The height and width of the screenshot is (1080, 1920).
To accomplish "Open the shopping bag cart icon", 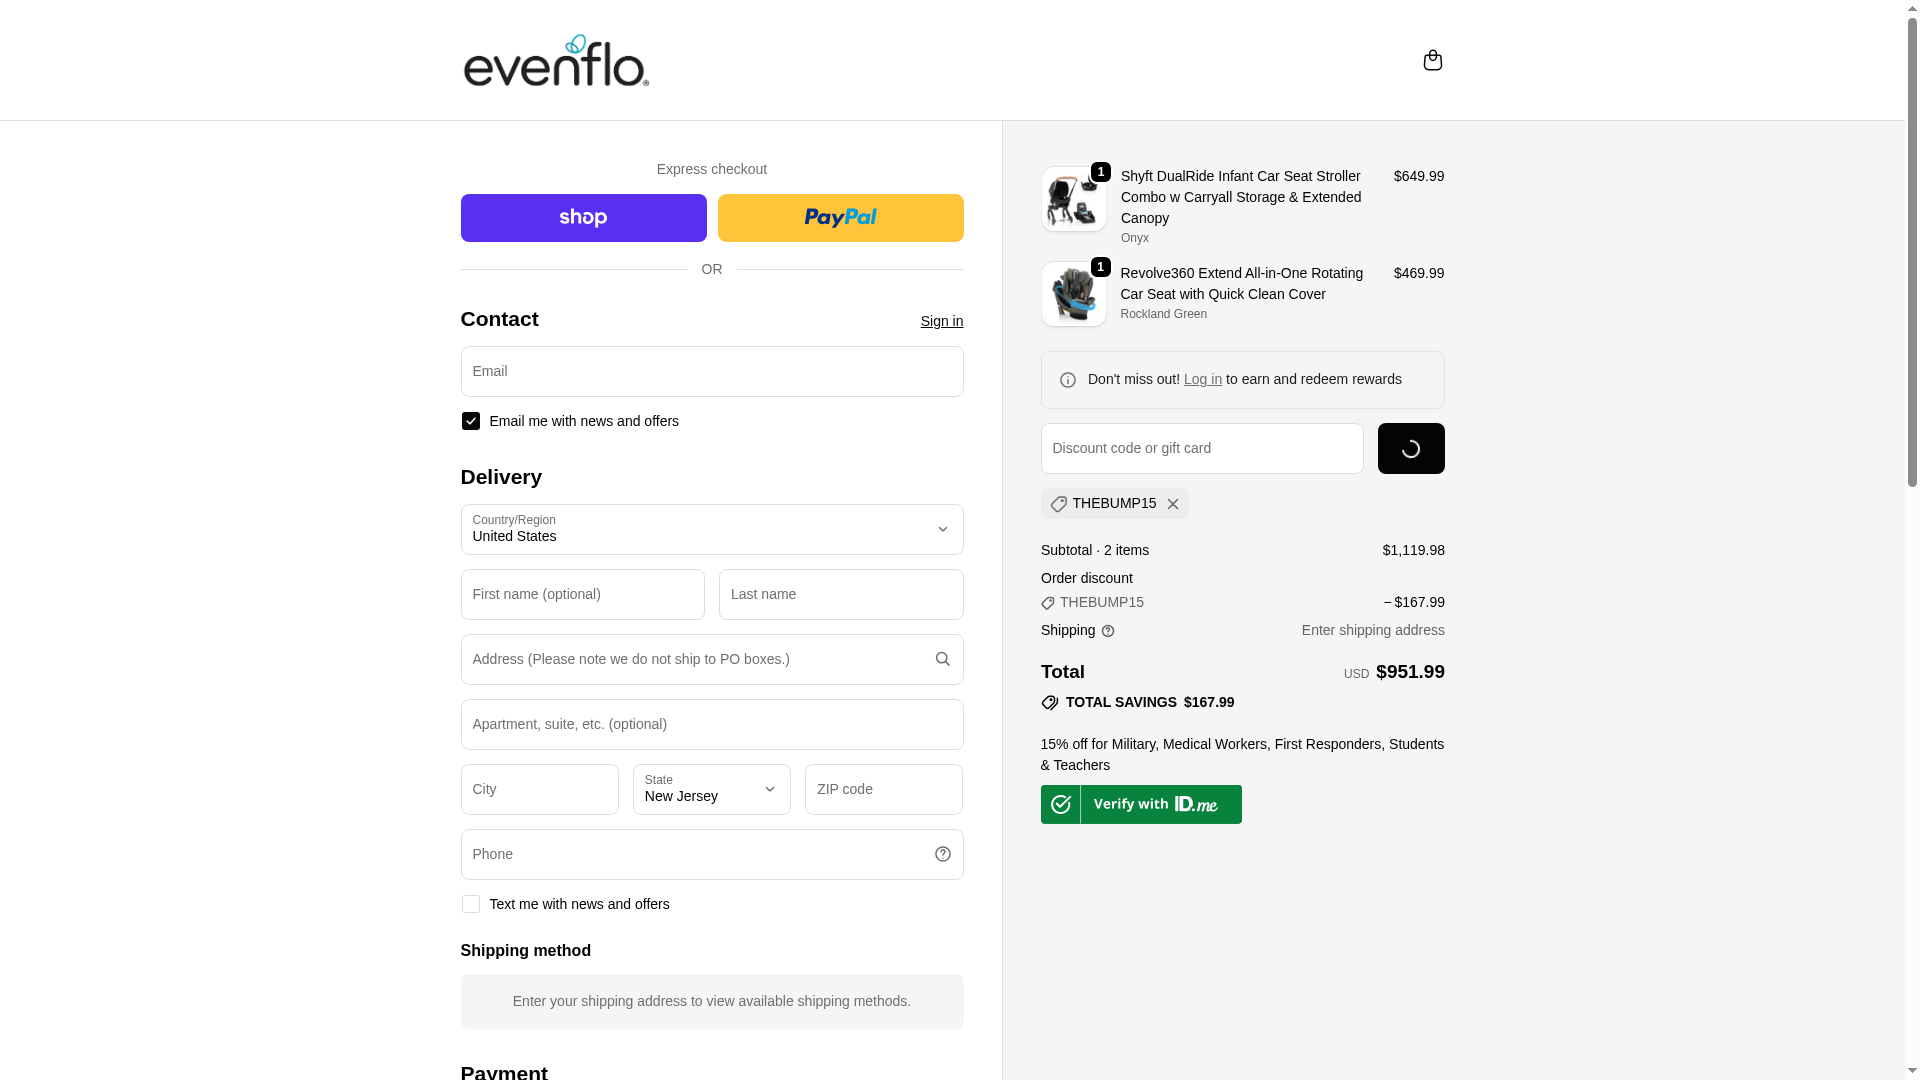I will tap(1432, 60).
